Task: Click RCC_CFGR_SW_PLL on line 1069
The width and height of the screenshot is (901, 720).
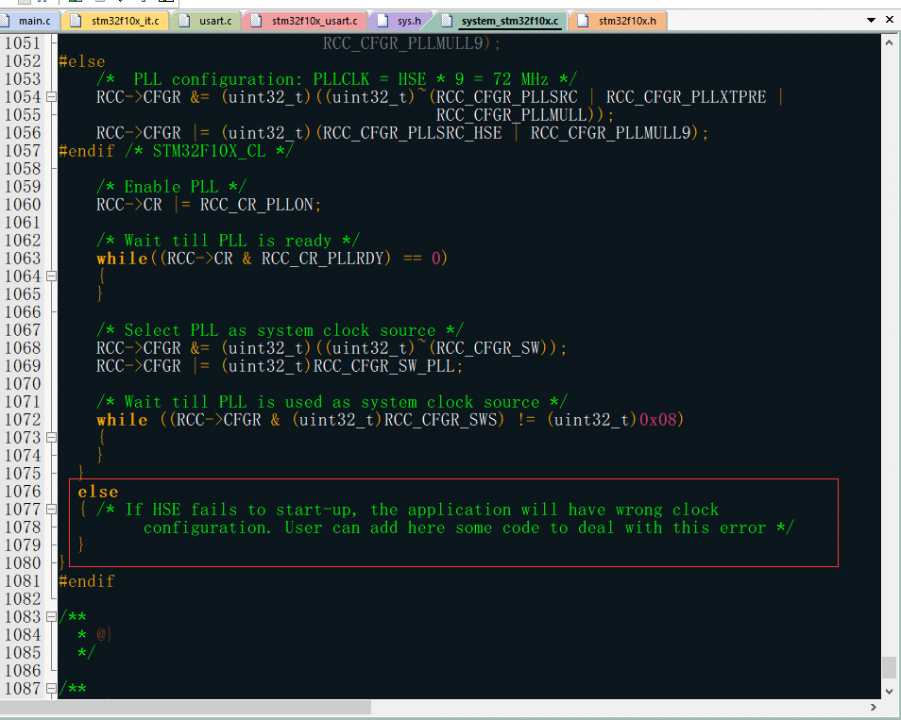Action: click(x=384, y=366)
